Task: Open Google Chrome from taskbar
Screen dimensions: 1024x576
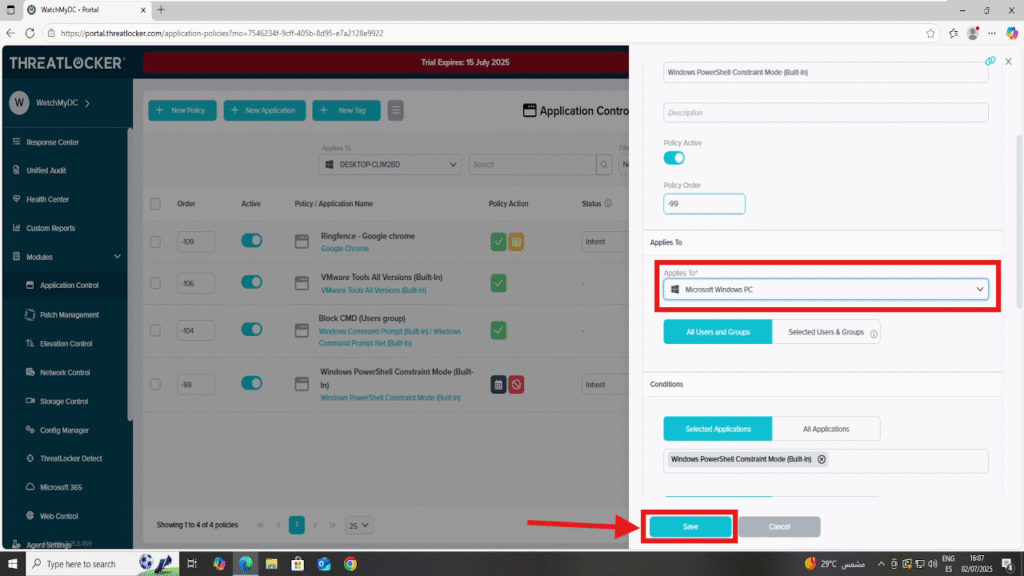Action: click(x=351, y=564)
